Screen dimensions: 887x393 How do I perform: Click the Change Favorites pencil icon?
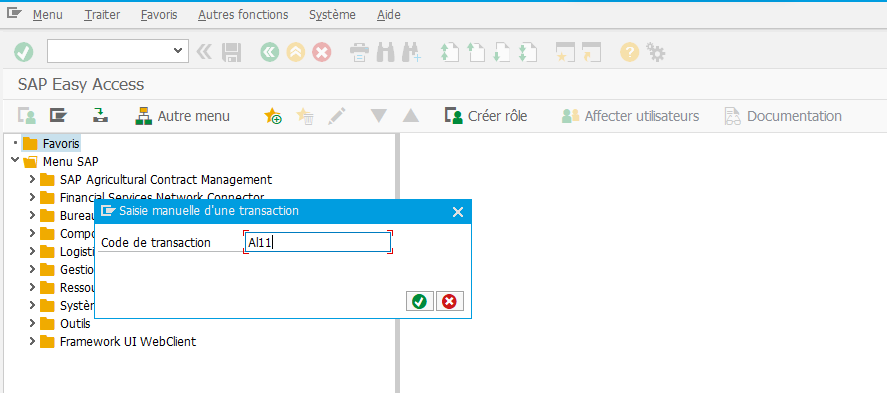(x=337, y=116)
